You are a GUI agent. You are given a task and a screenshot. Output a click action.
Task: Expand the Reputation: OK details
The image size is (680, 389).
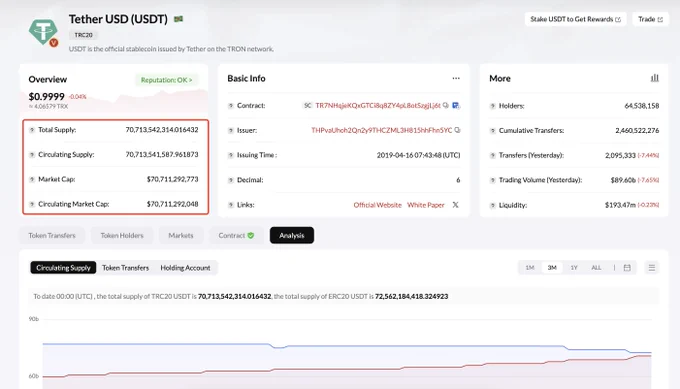pos(167,80)
